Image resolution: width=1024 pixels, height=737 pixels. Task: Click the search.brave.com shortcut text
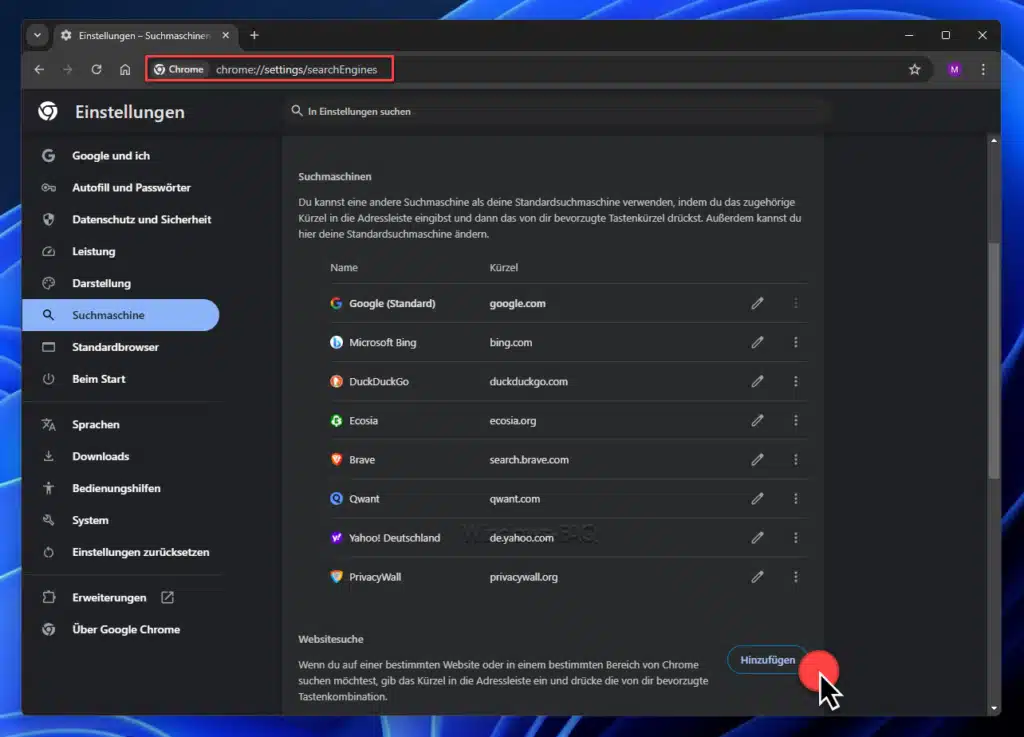click(529, 460)
